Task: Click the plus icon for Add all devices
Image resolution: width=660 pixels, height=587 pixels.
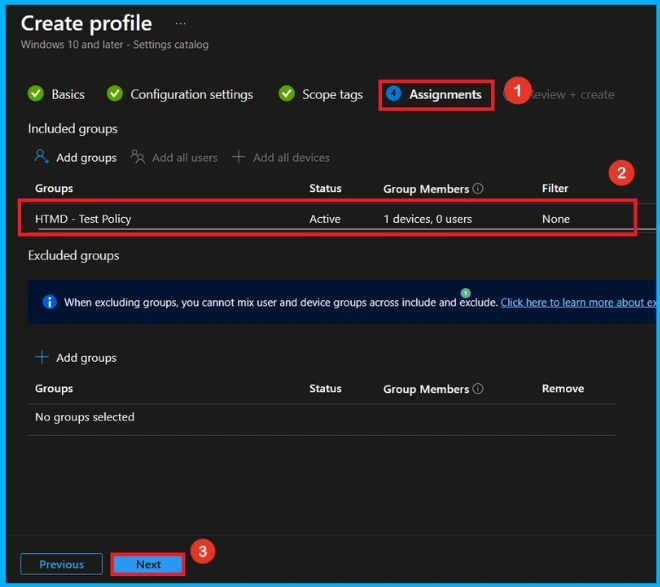Action: (x=238, y=157)
